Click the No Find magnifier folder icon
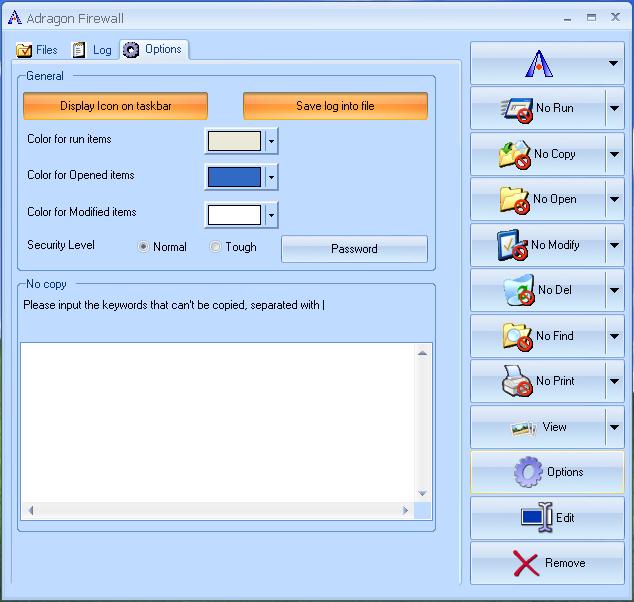Image resolution: width=634 pixels, height=602 pixels. pos(517,336)
